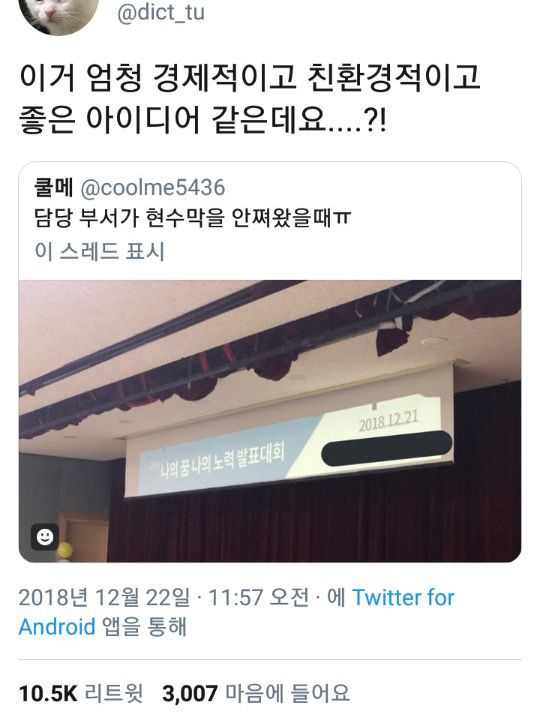Click the blacked-out redaction bar on photo
540x714 pixels.
(x=387, y=448)
